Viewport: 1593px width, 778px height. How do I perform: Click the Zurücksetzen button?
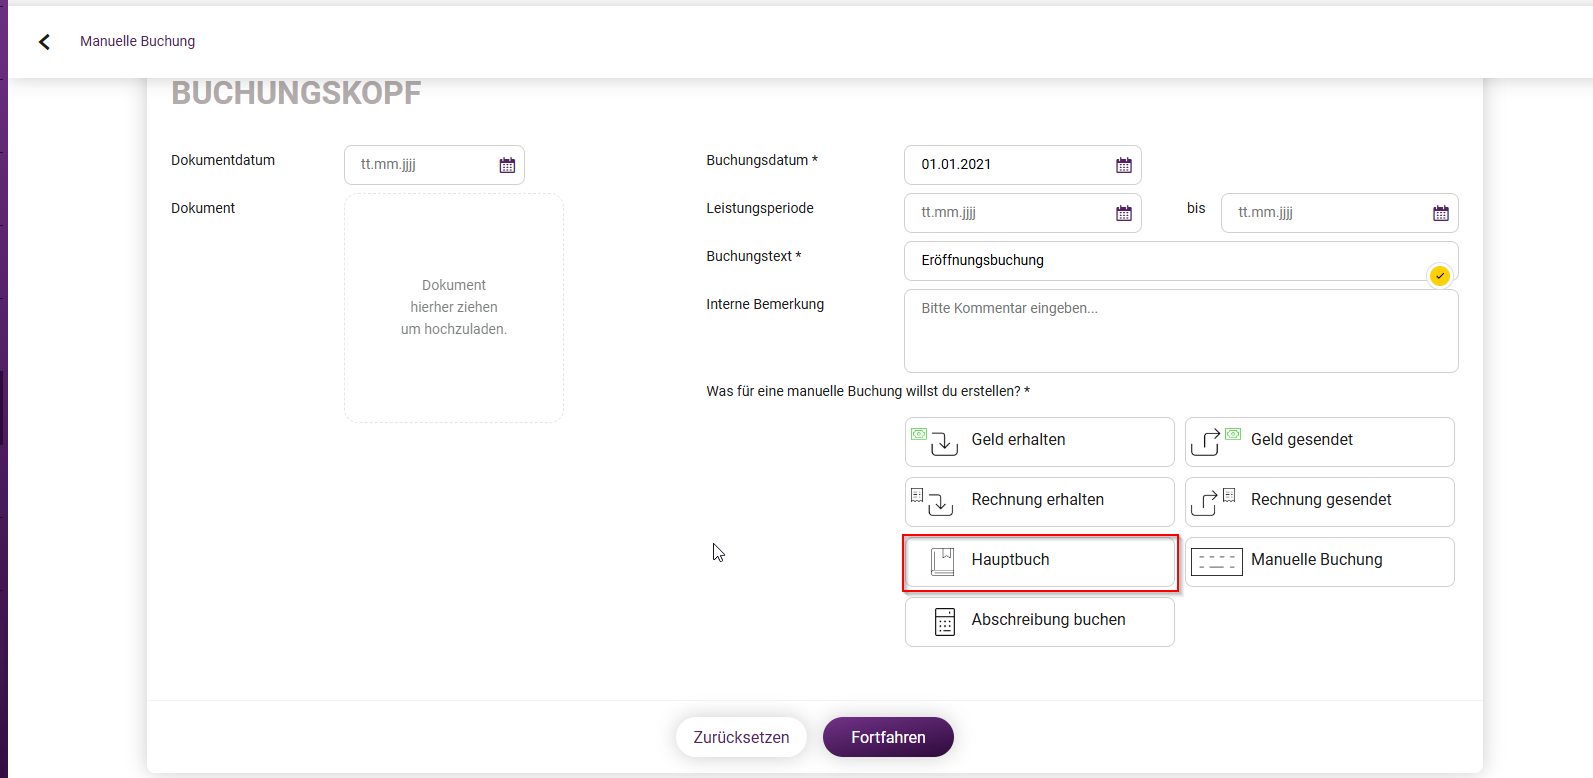coord(741,737)
